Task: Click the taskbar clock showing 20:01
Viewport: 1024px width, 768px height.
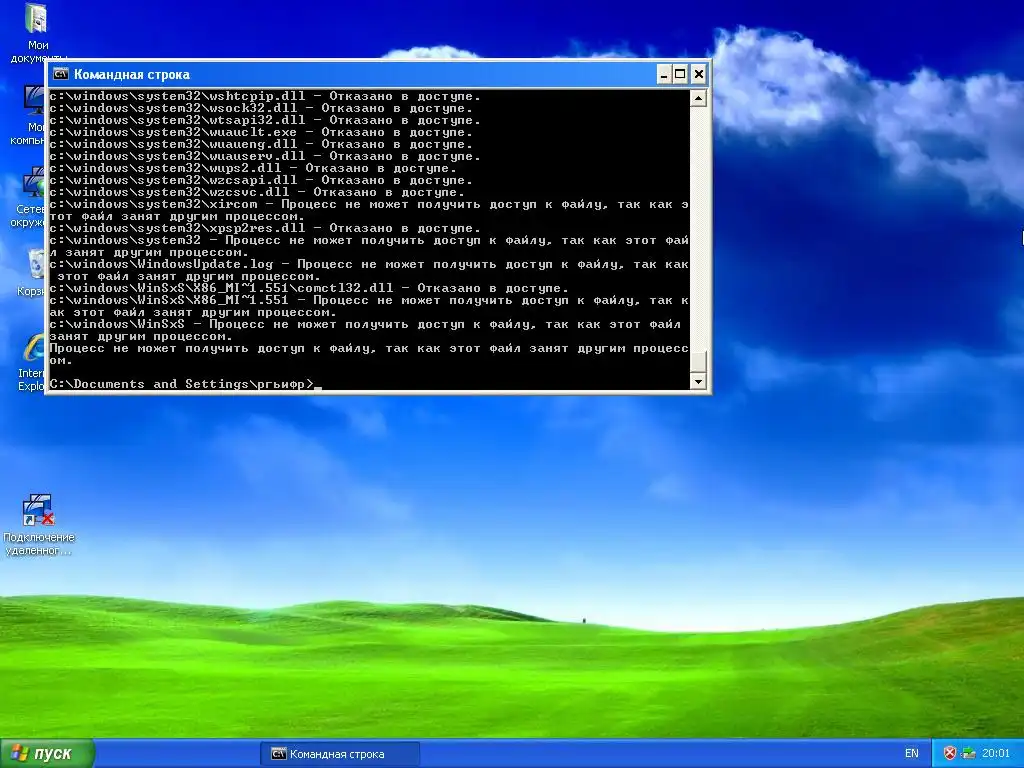Action: 996,754
